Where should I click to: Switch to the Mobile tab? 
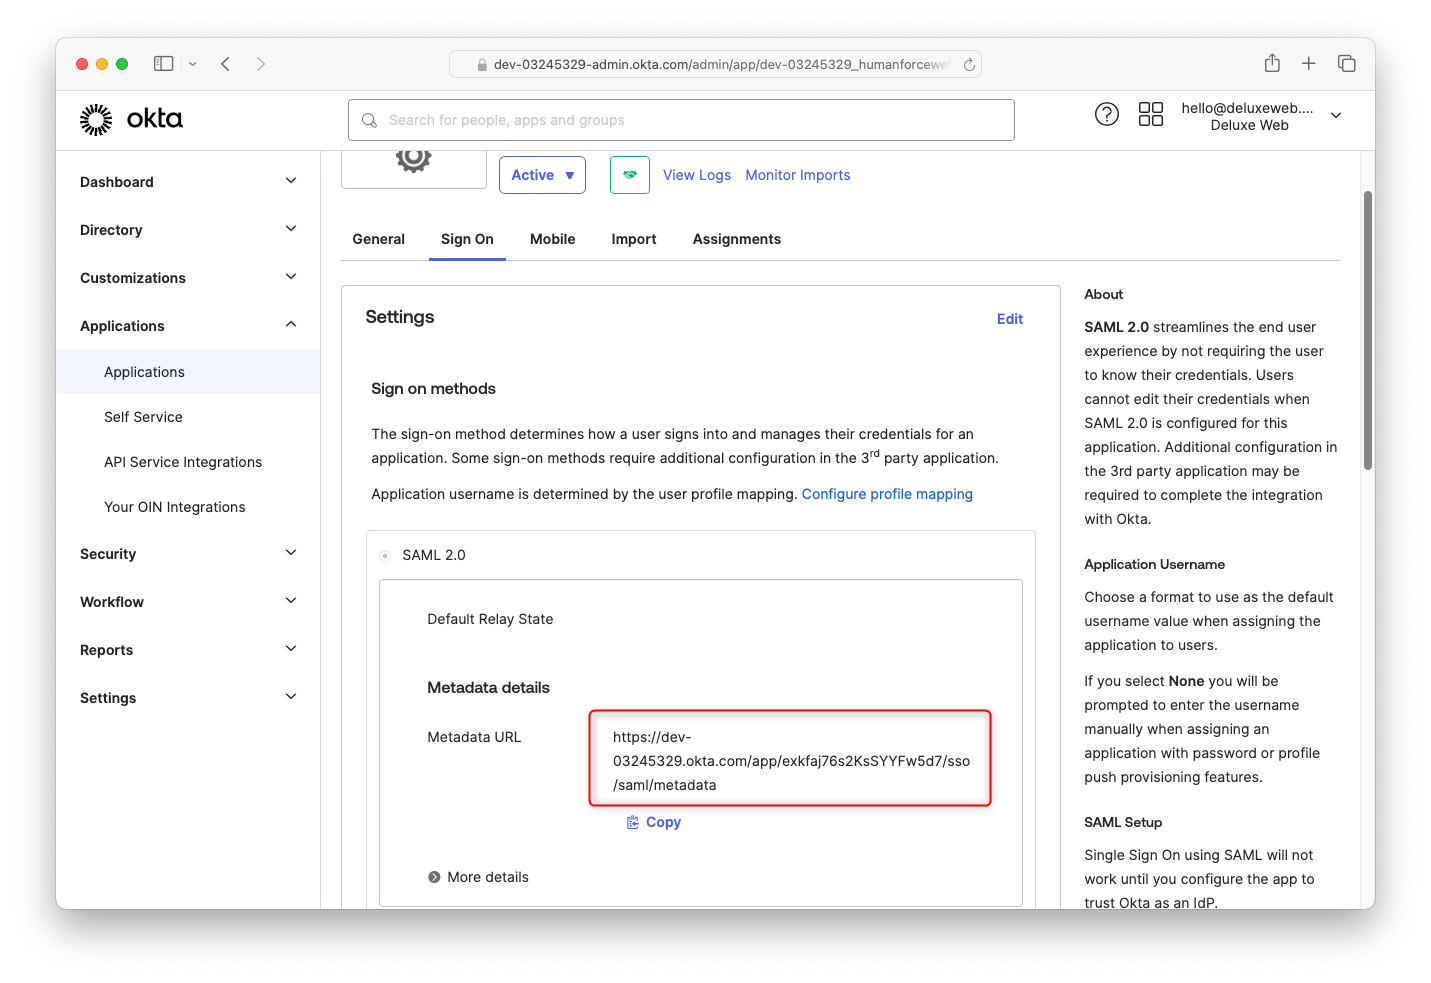(x=553, y=239)
